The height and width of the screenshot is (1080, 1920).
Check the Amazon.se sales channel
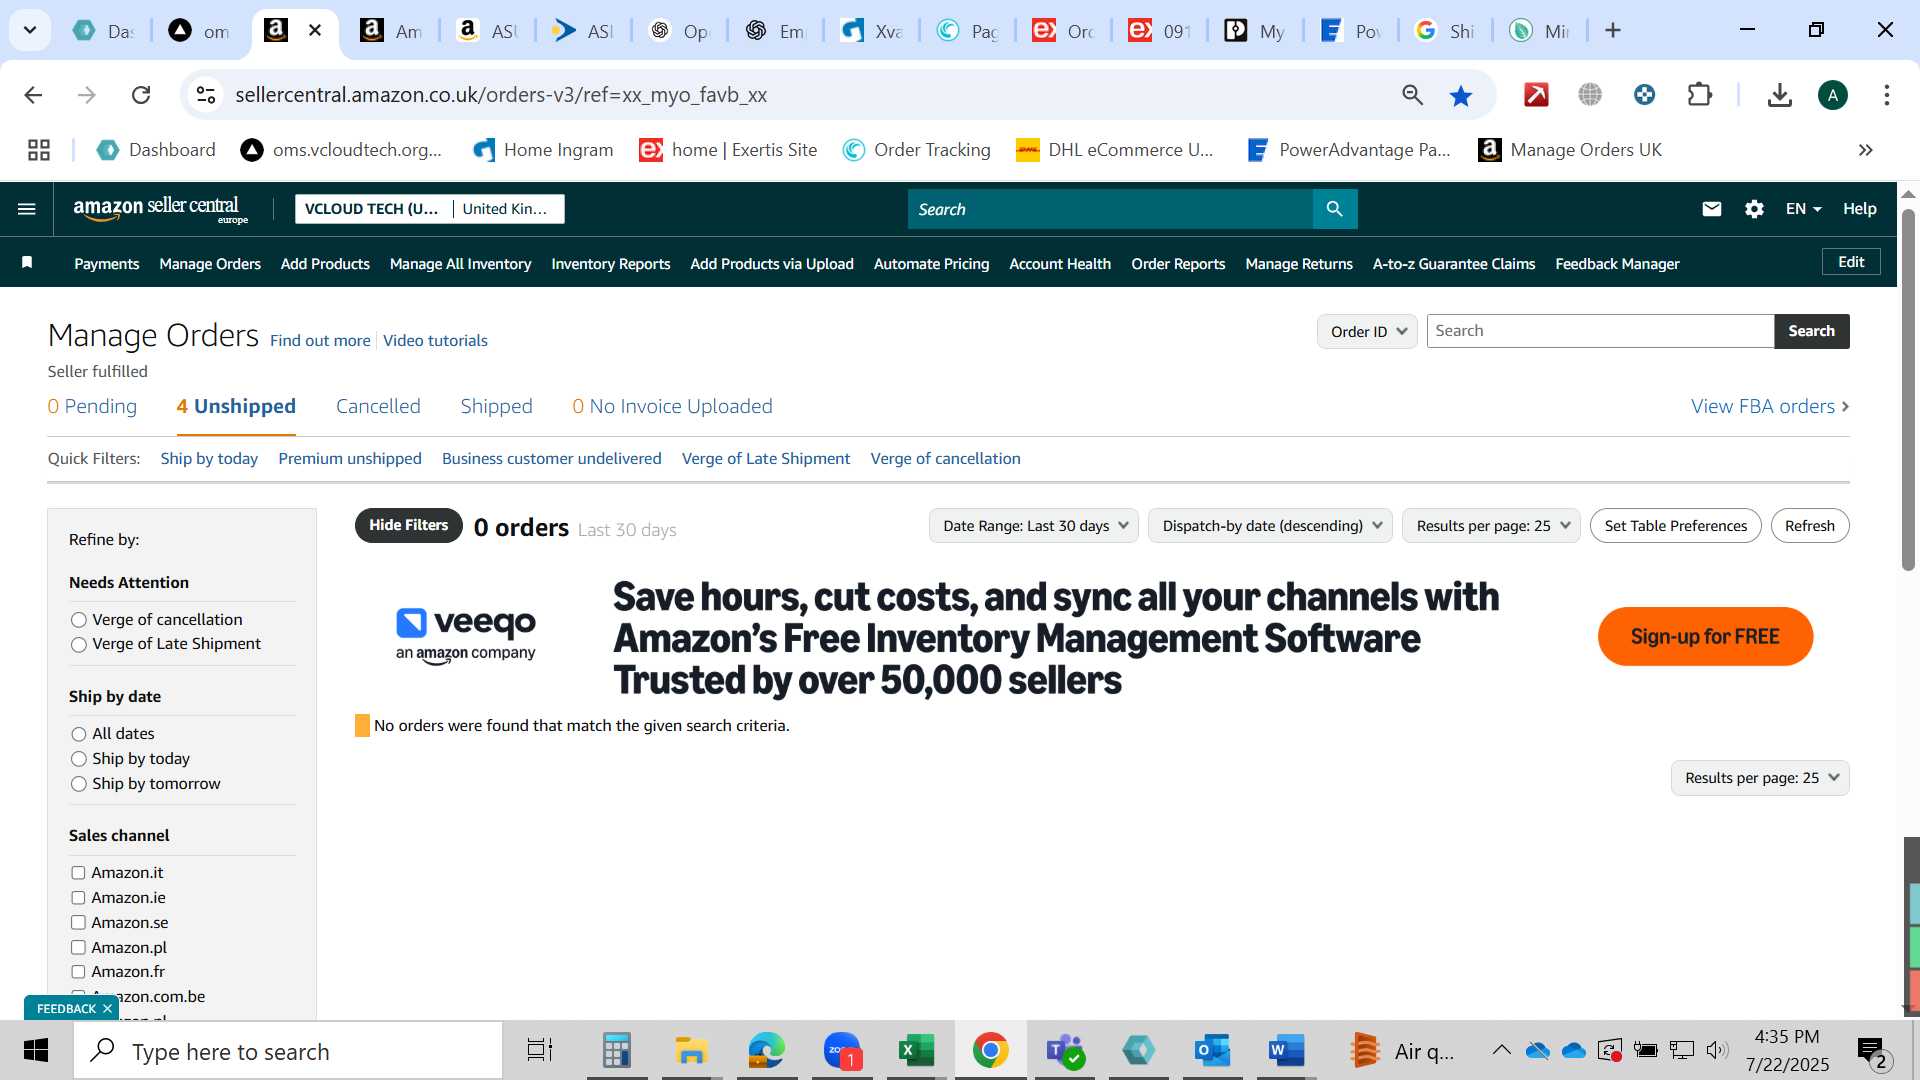(78, 922)
